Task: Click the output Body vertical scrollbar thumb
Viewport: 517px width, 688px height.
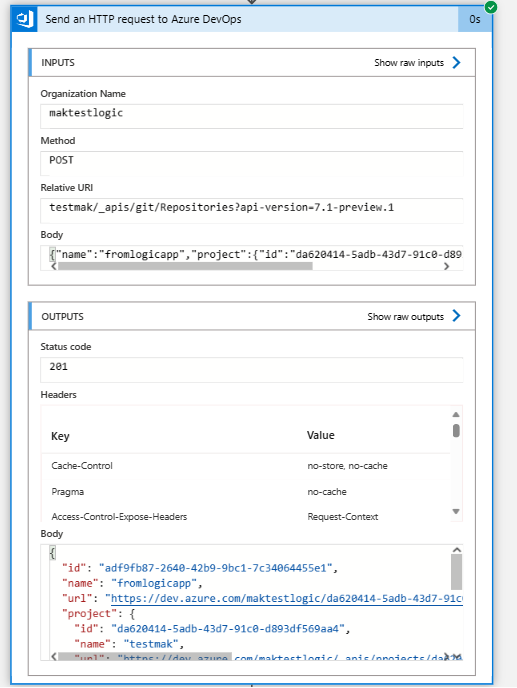Action: pos(456,572)
